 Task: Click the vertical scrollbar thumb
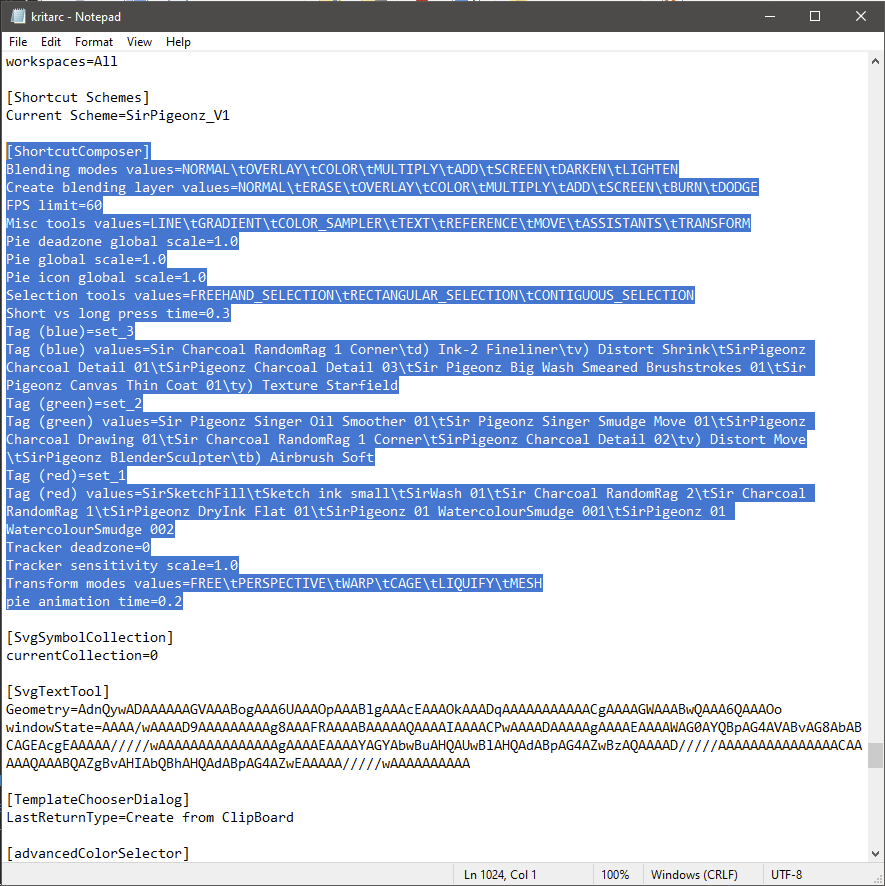tap(875, 755)
